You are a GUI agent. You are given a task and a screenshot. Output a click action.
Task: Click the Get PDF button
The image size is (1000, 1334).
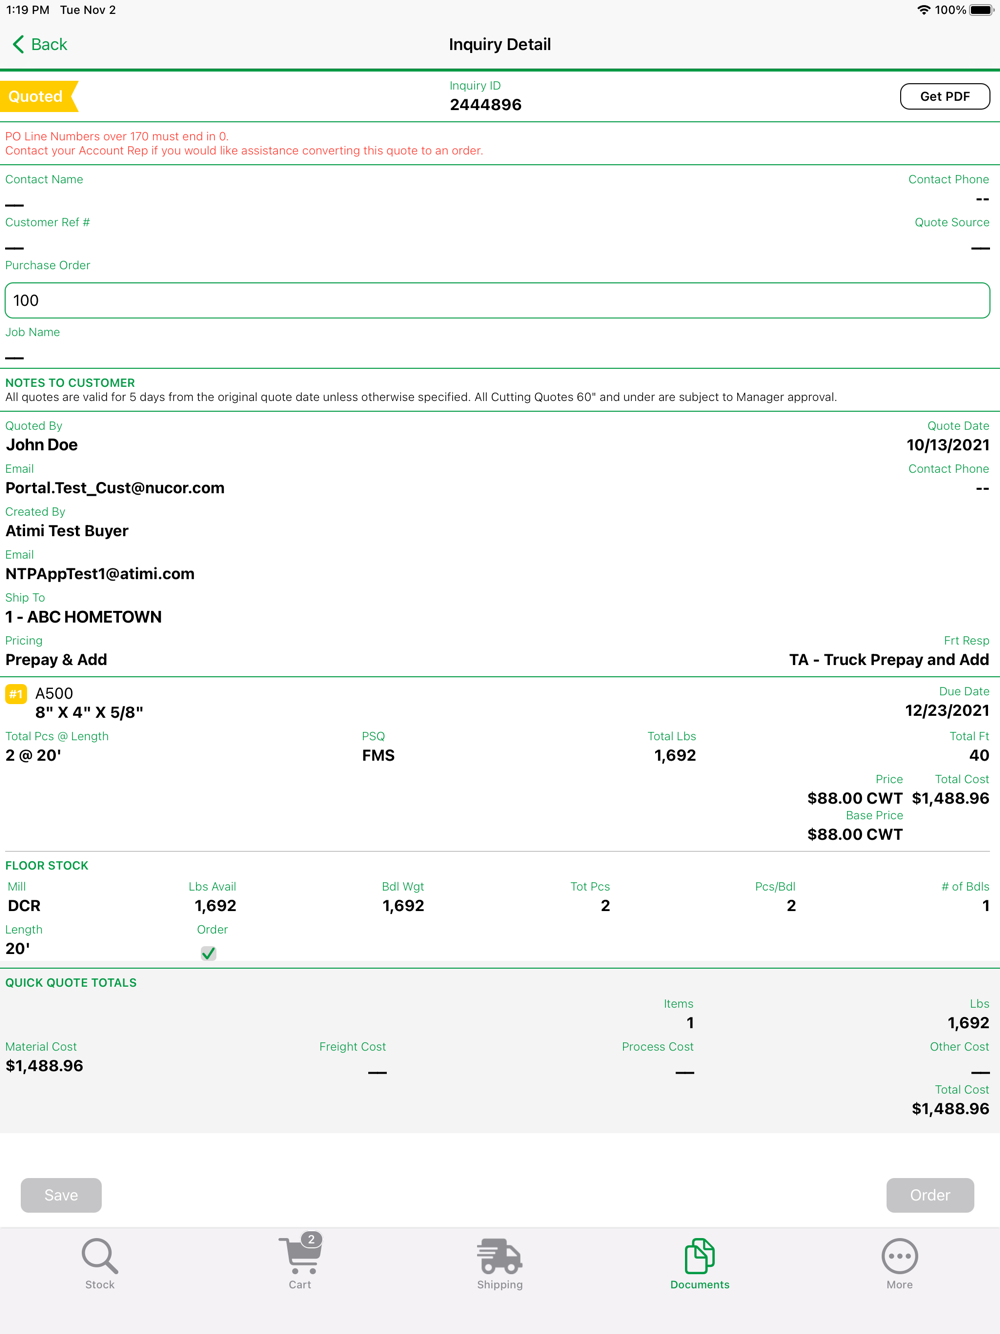[x=944, y=96]
